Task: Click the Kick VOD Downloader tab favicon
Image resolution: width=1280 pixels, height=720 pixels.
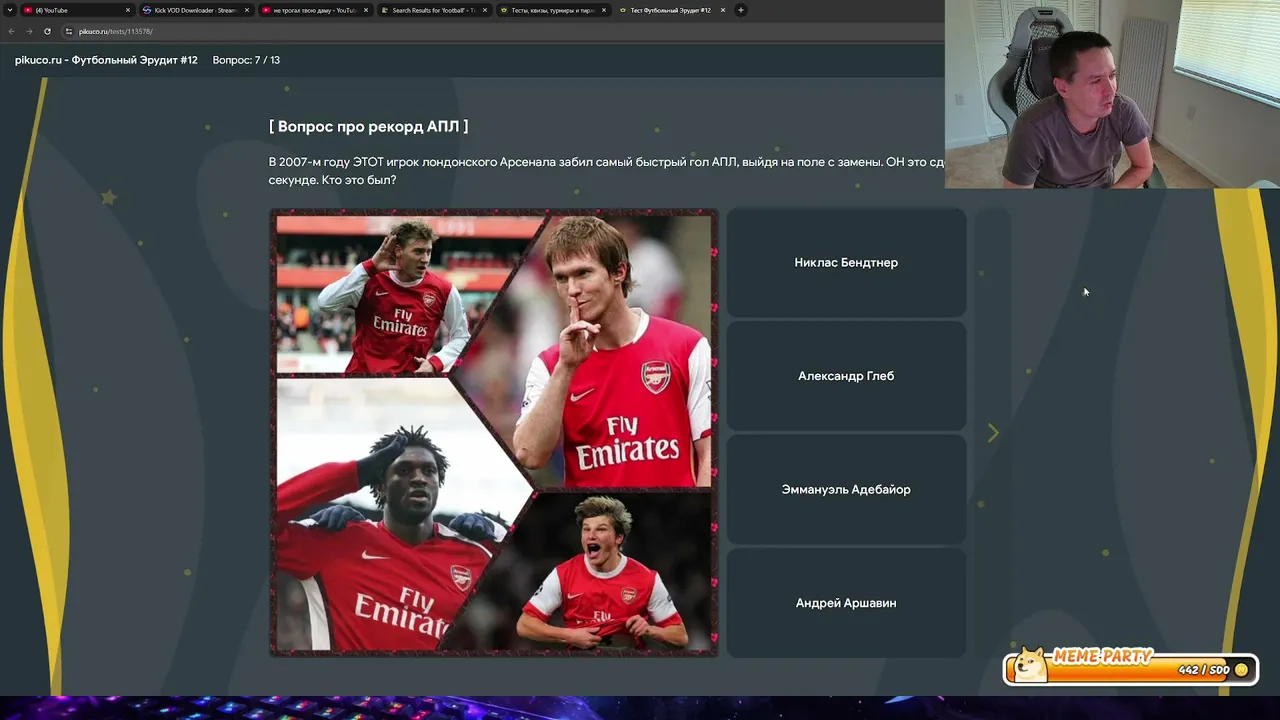Action: [x=147, y=10]
